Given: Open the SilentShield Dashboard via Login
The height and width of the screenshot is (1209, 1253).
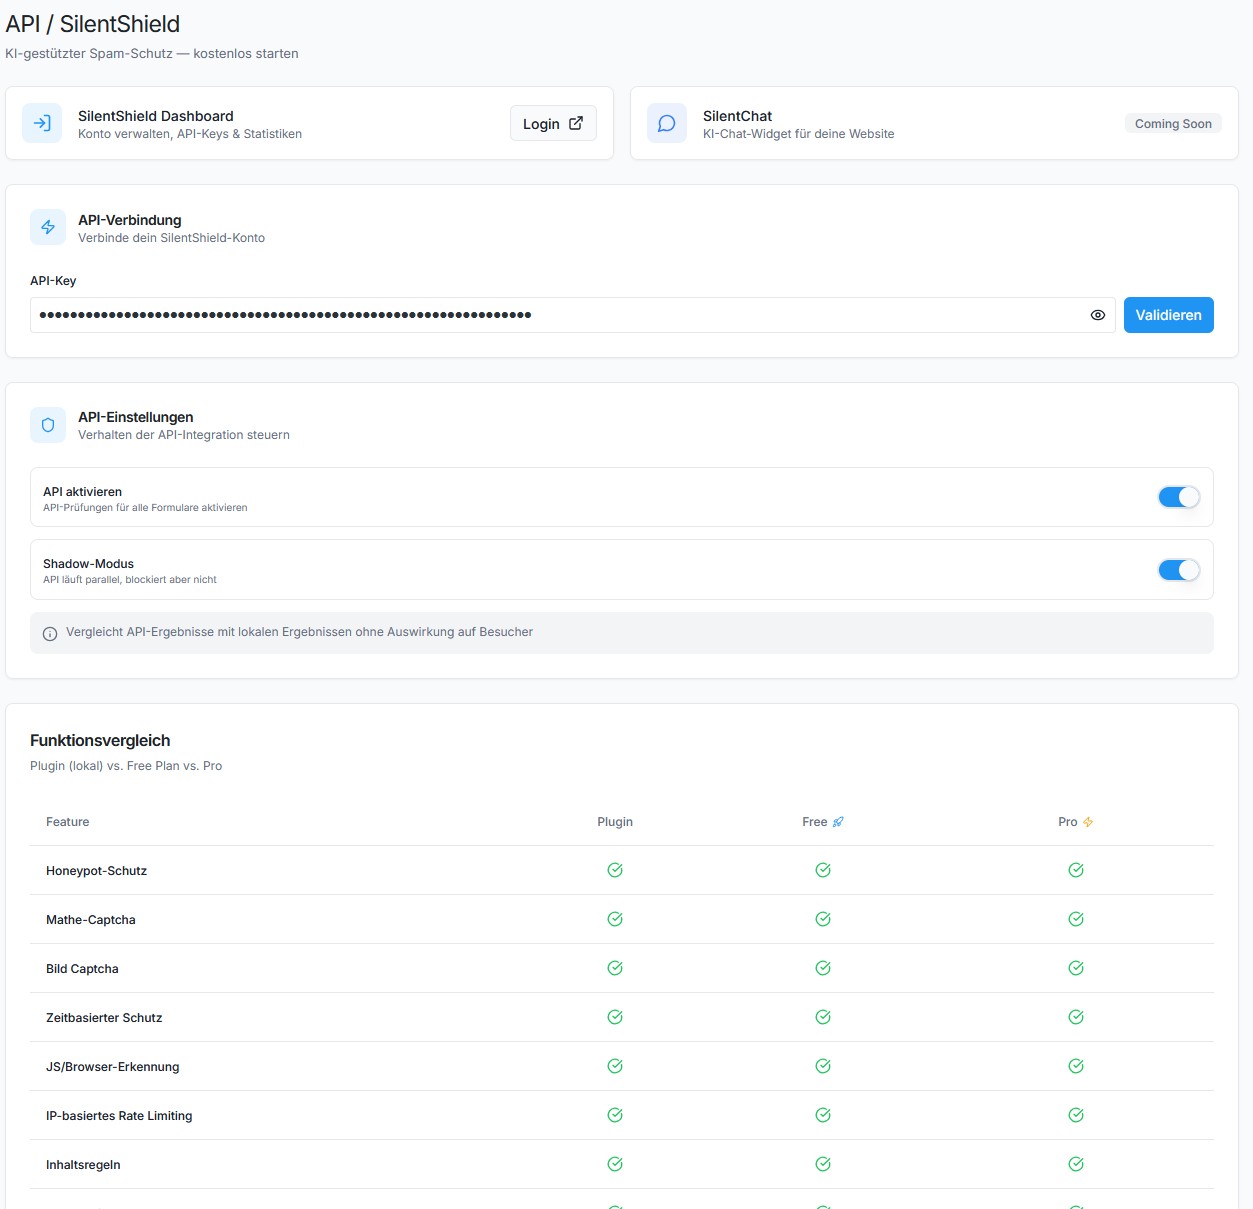Looking at the screenshot, I should [x=553, y=123].
